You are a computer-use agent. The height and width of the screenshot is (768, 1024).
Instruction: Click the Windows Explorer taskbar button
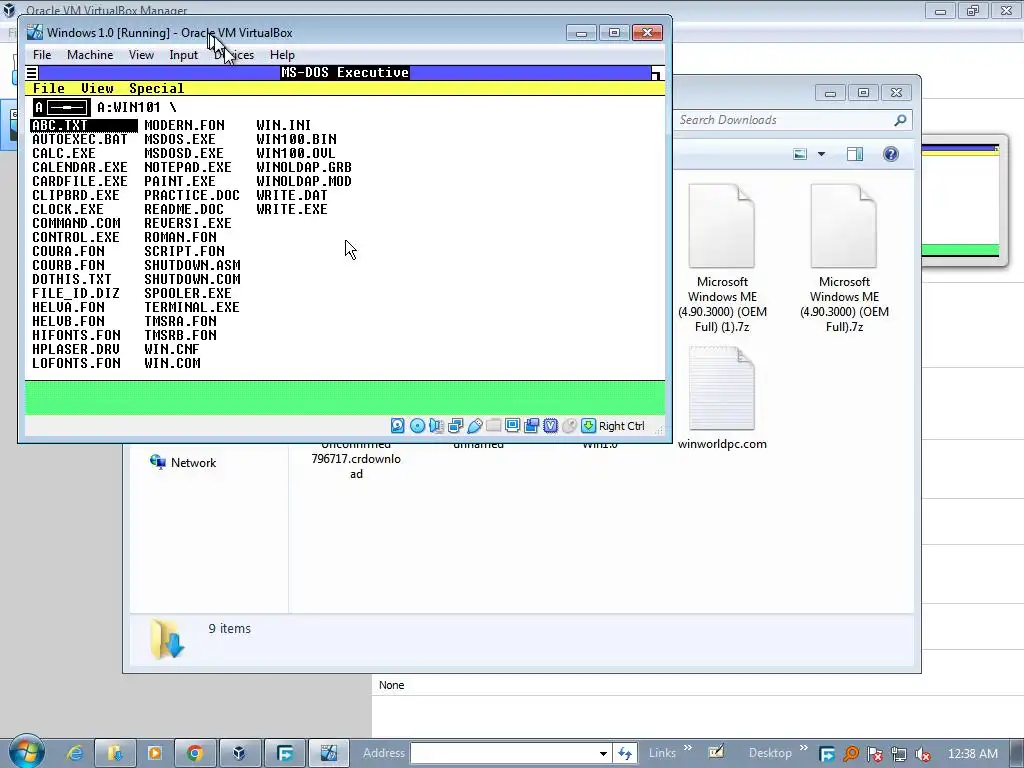tap(115, 753)
